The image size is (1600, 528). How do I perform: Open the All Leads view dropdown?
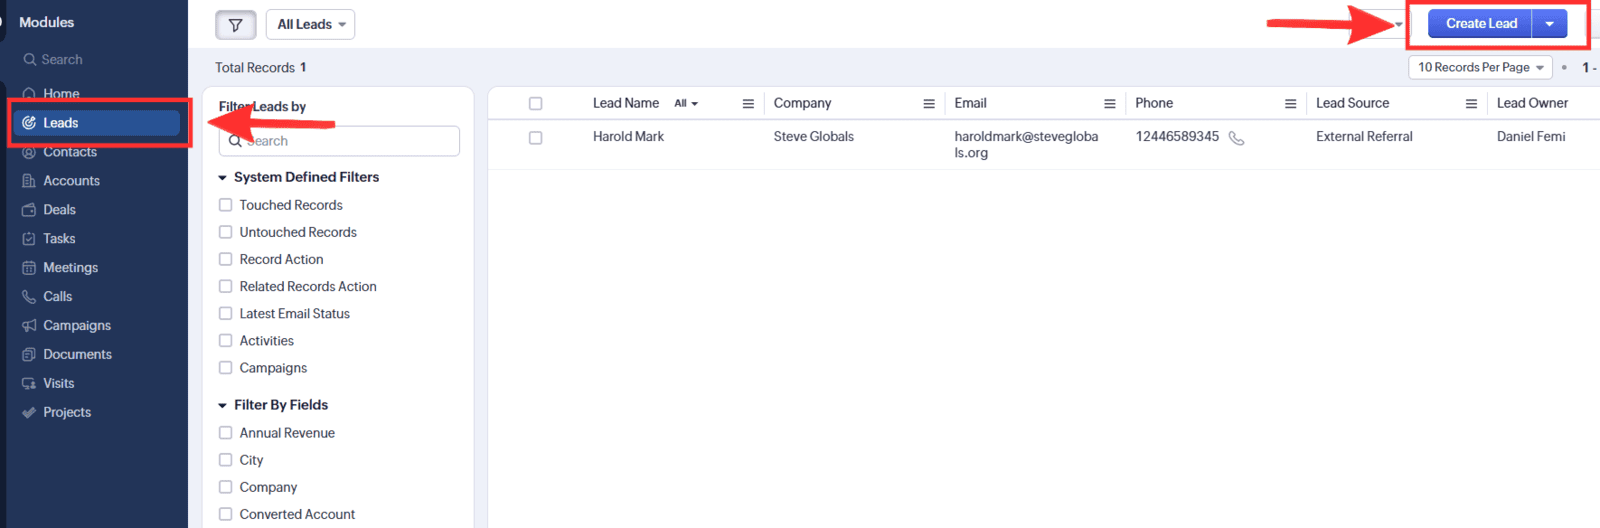coord(311,25)
